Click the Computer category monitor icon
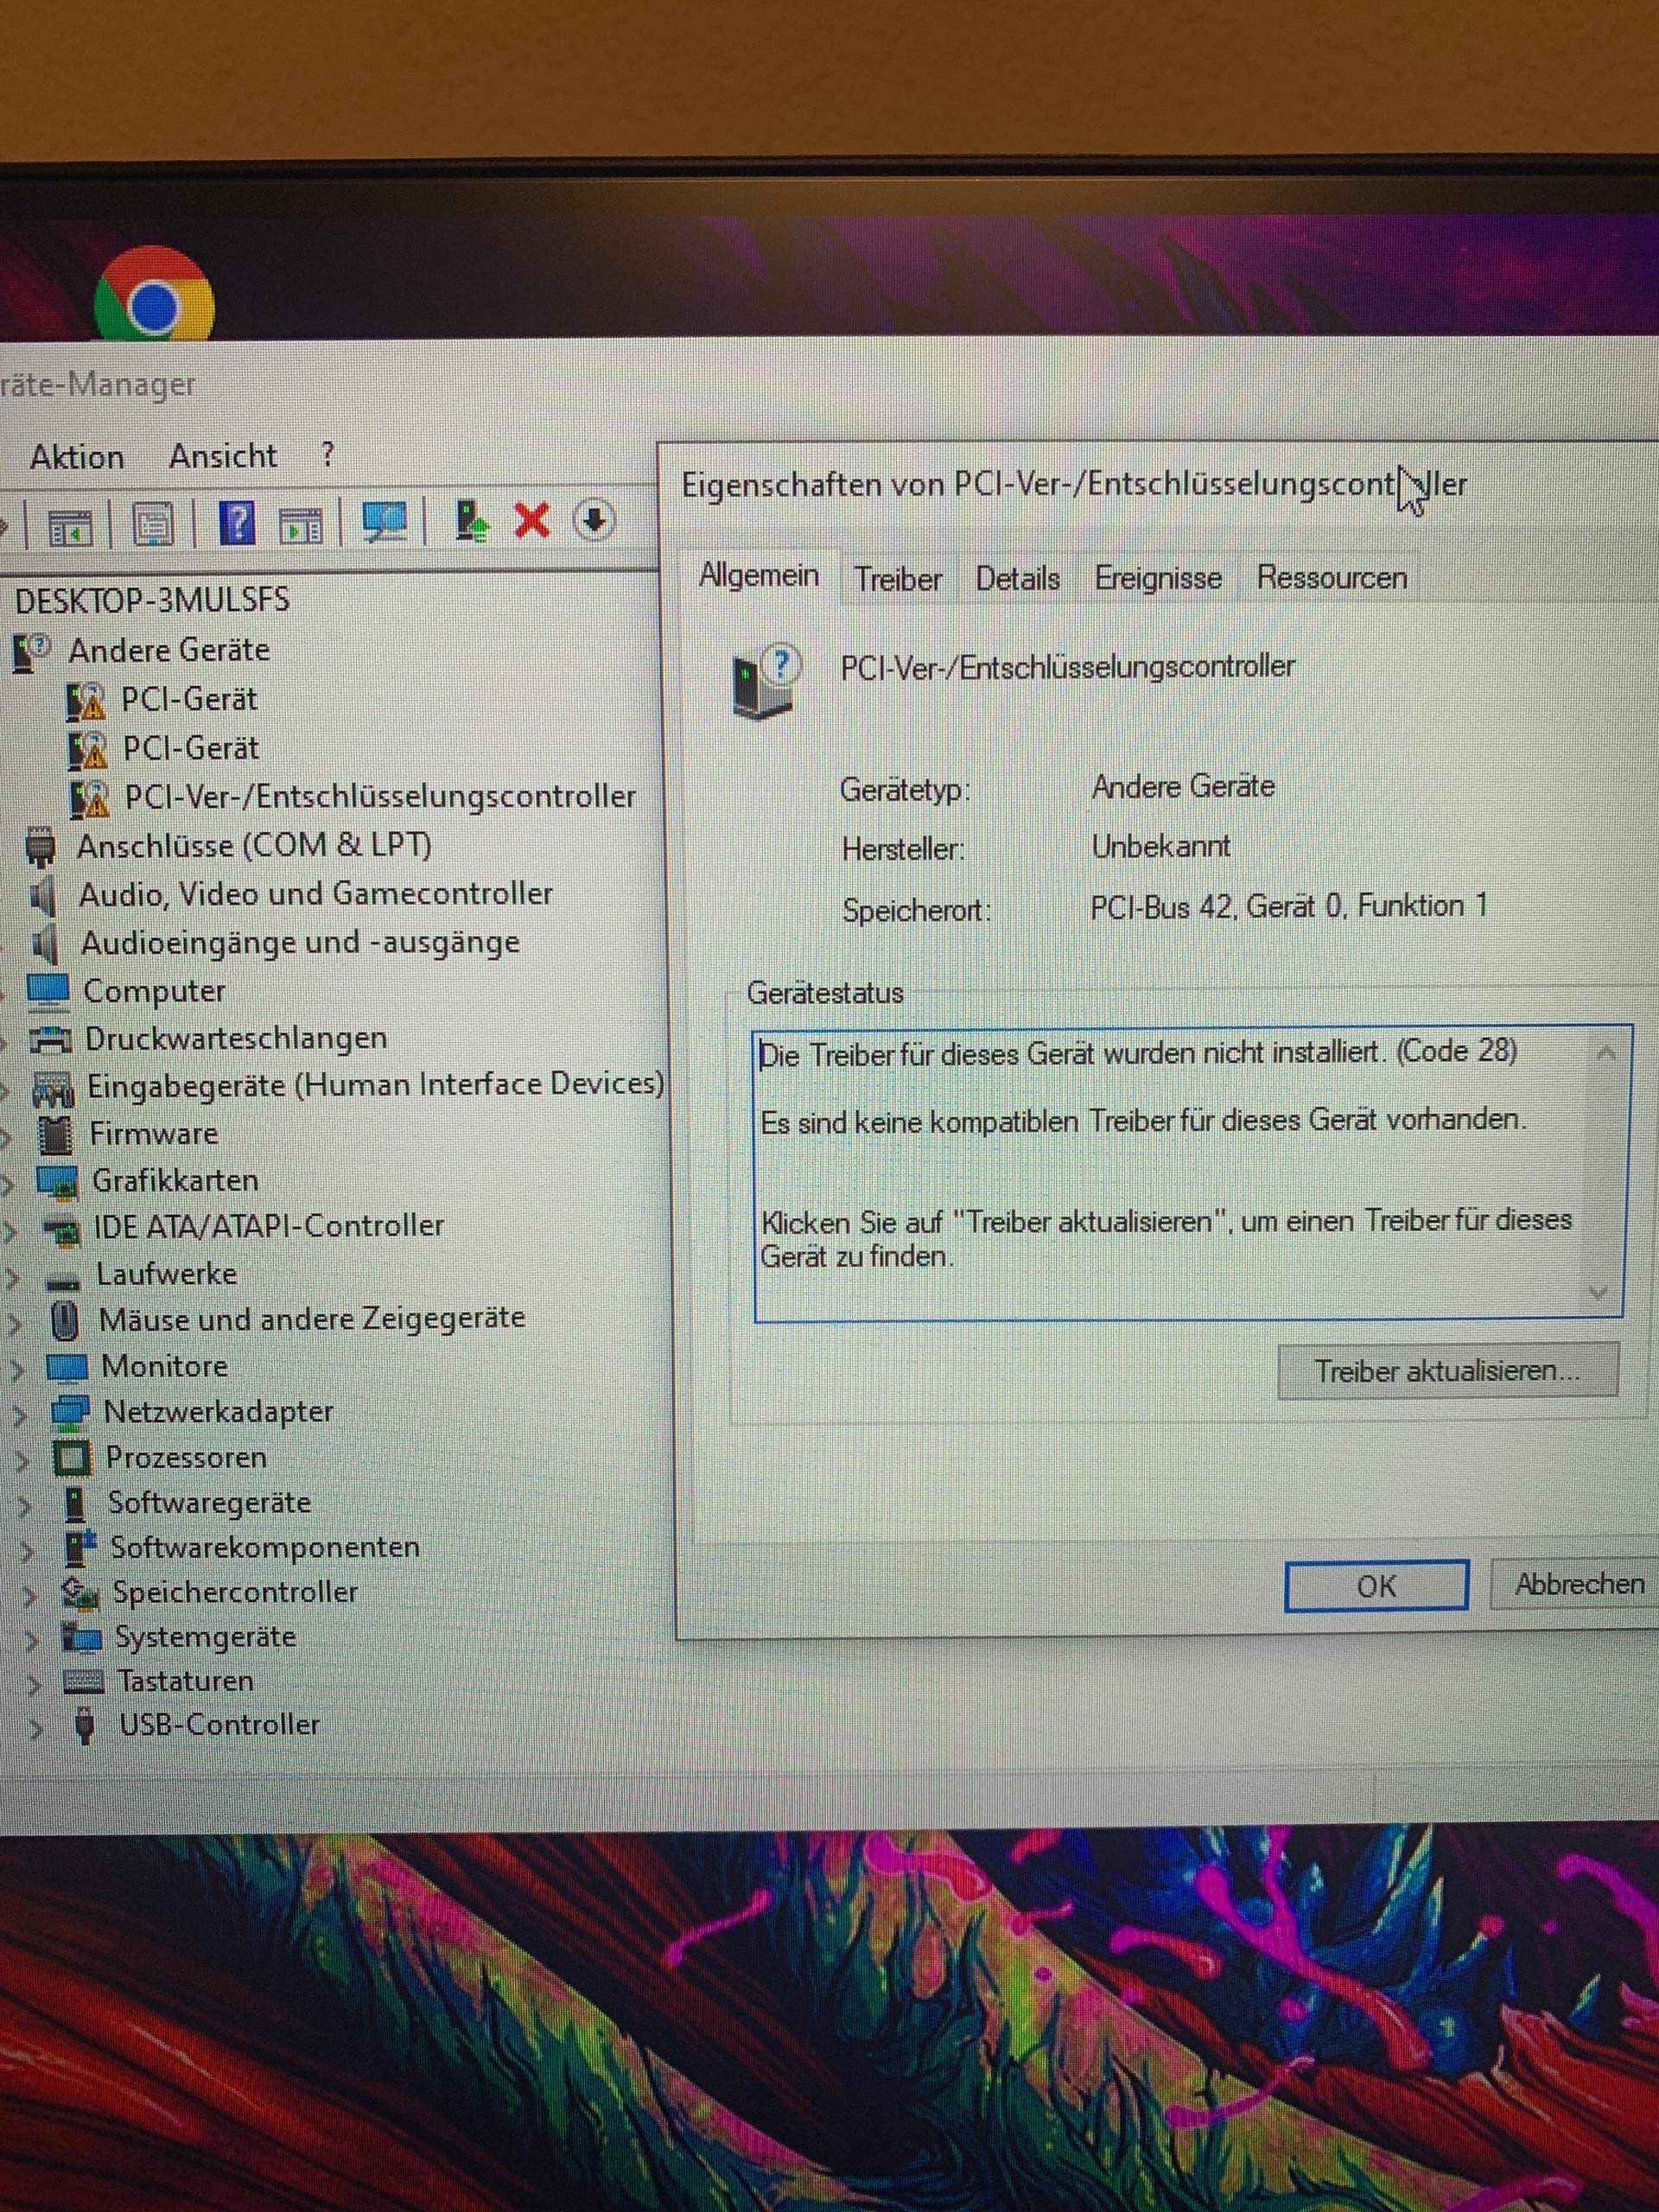This screenshot has height=2212, width=1659. [47, 991]
